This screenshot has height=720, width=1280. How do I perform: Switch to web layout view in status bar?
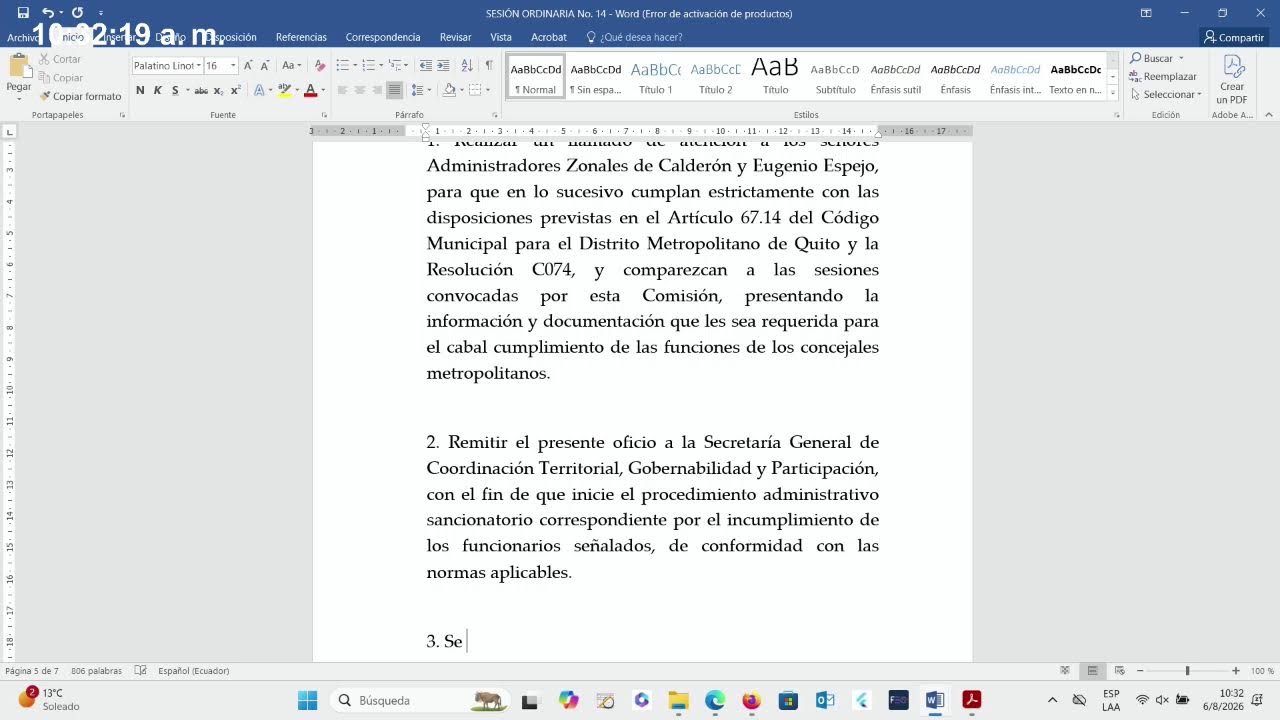(x=1119, y=670)
